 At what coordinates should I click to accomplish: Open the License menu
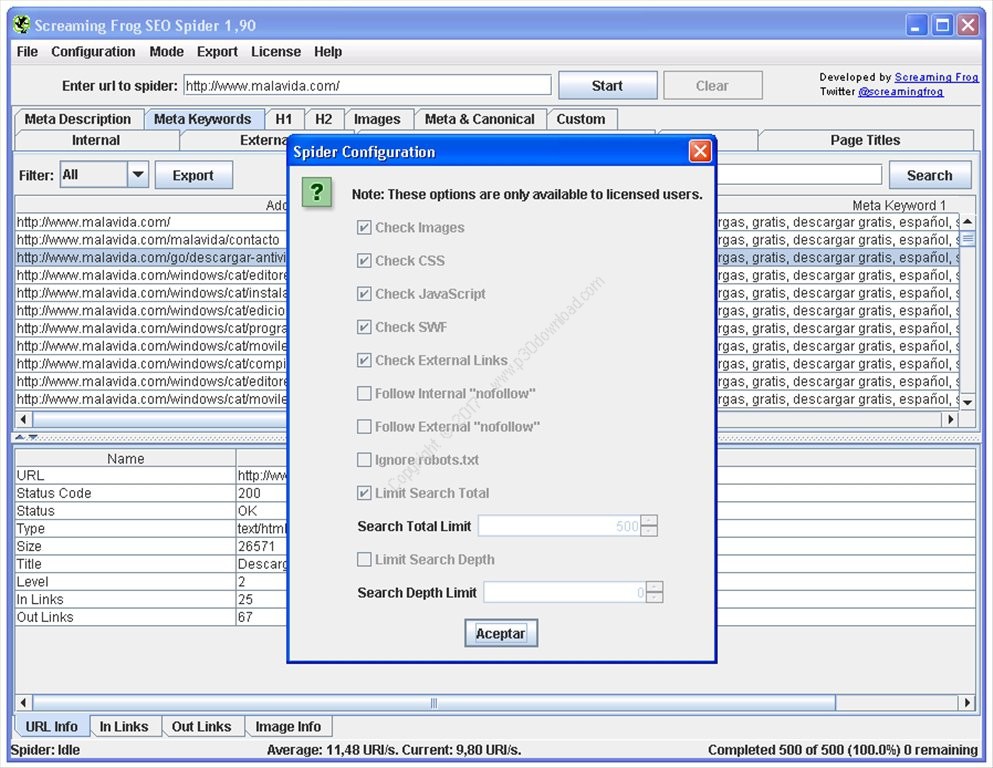coord(276,52)
